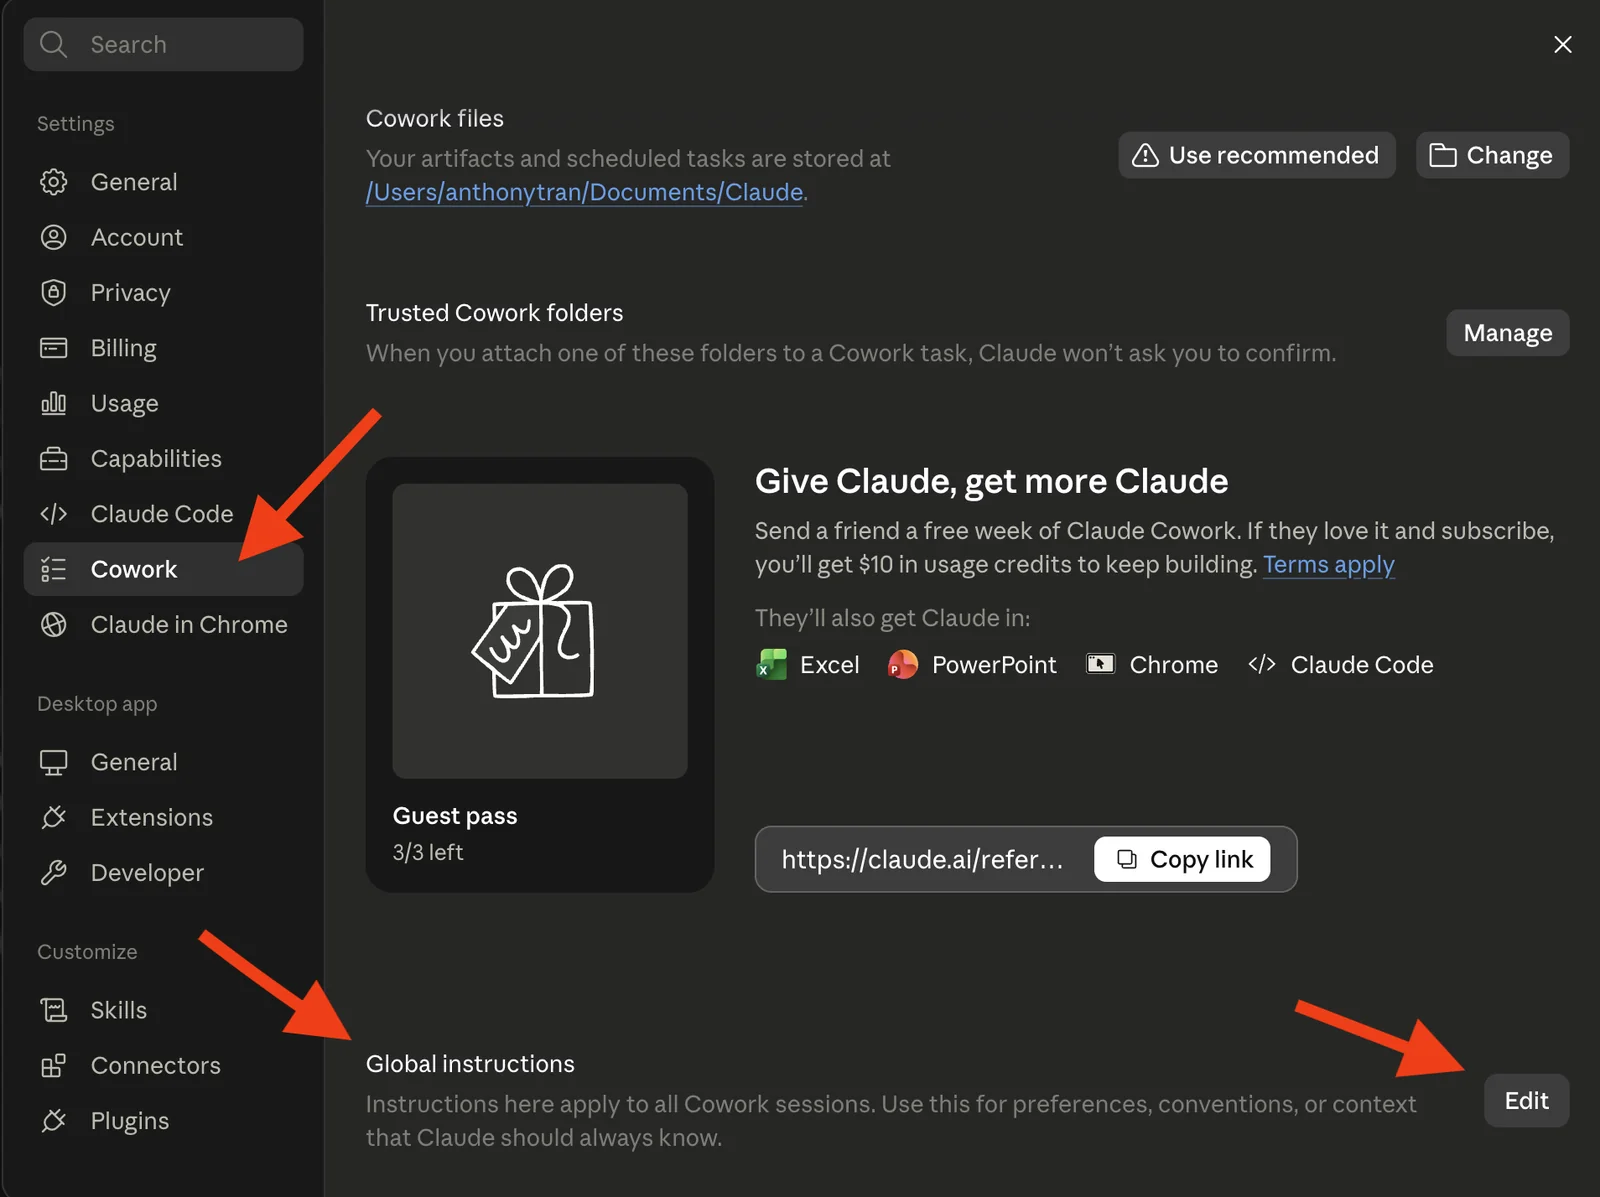
Task: Show the Usage page
Action: [x=163, y=403]
